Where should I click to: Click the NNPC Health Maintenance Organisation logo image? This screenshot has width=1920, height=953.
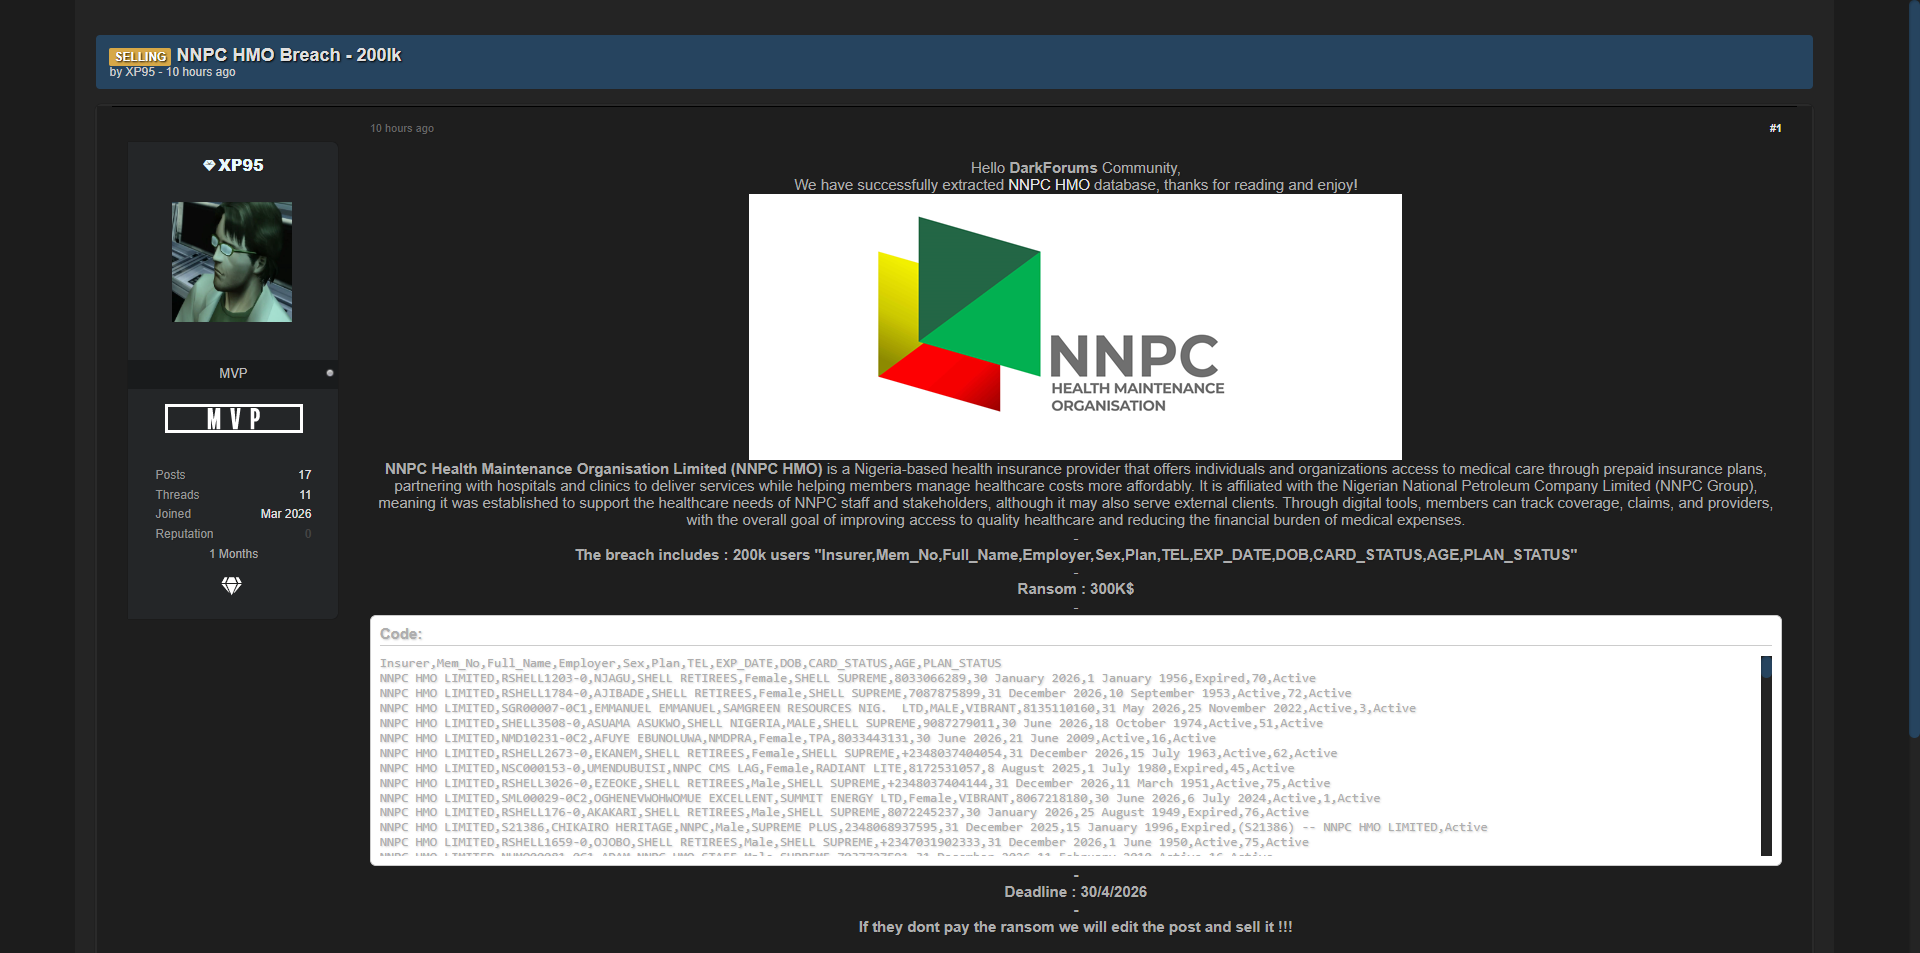(x=1075, y=327)
